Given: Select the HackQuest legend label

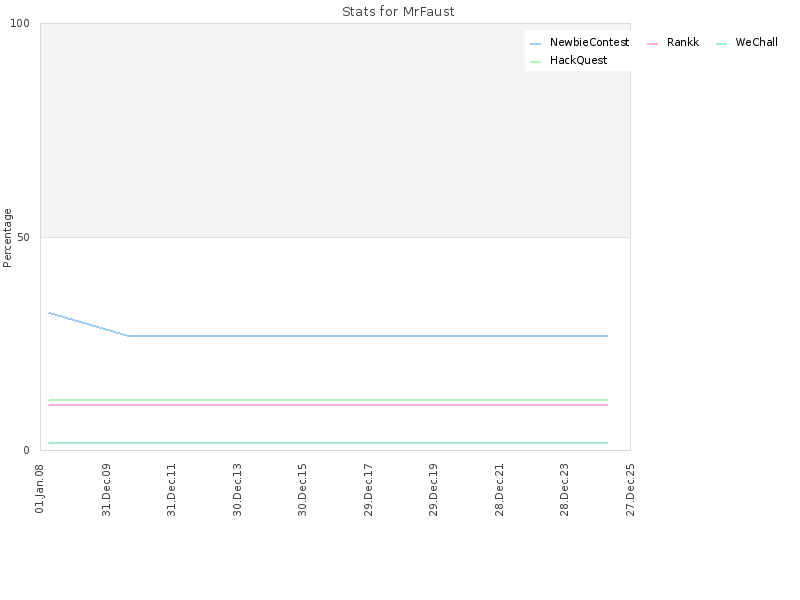Looking at the screenshot, I should point(578,60).
